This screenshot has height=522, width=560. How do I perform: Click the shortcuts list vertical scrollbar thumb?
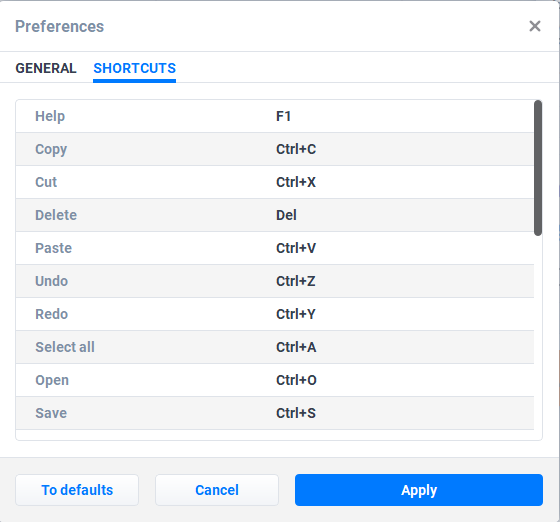tap(538, 168)
